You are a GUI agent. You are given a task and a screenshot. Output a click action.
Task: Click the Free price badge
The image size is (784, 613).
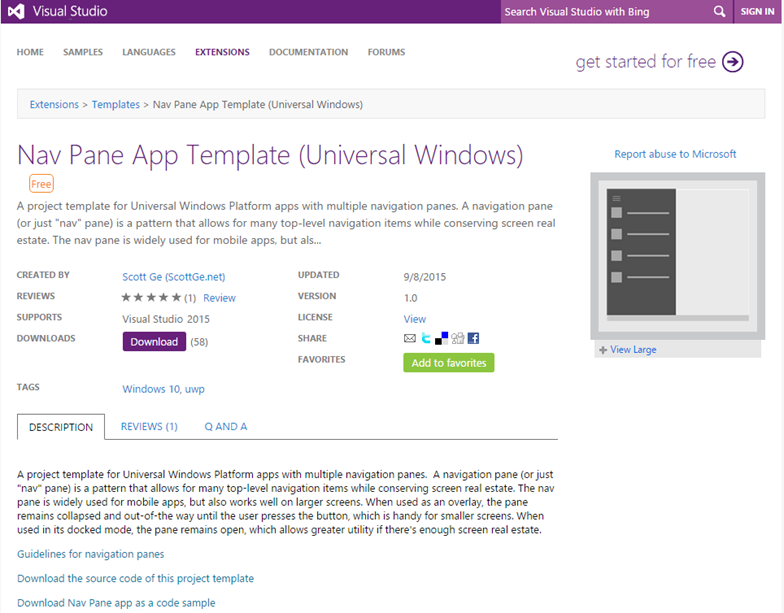coord(41,184)
